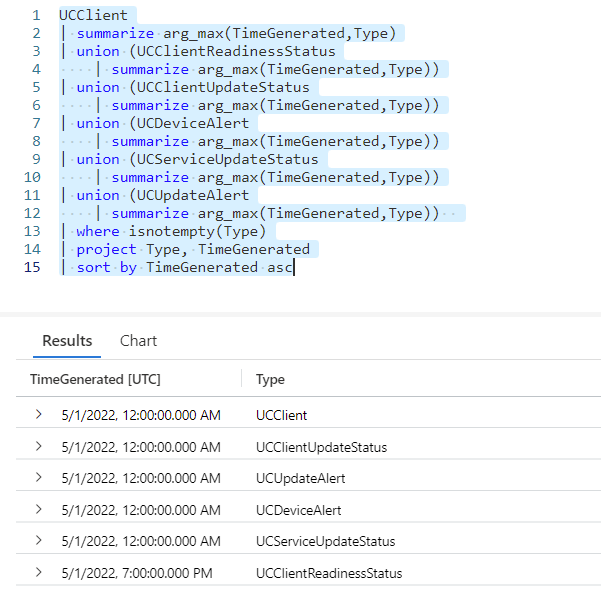Click line number 1 in the gutter
The height and width of the screenshot is (604, 601).
36,16
